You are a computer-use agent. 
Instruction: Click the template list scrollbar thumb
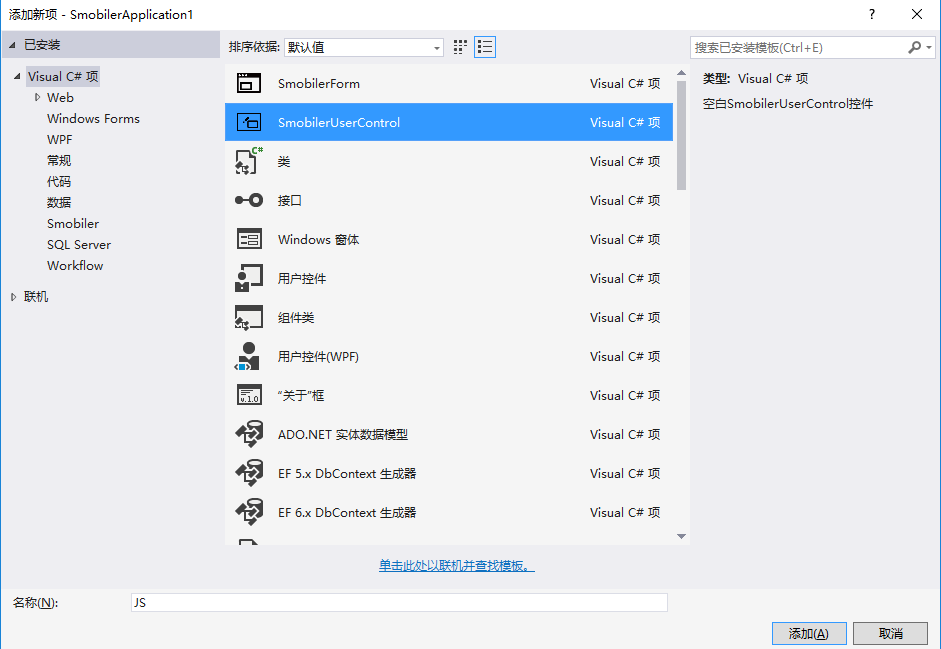[x=681, y=135]
